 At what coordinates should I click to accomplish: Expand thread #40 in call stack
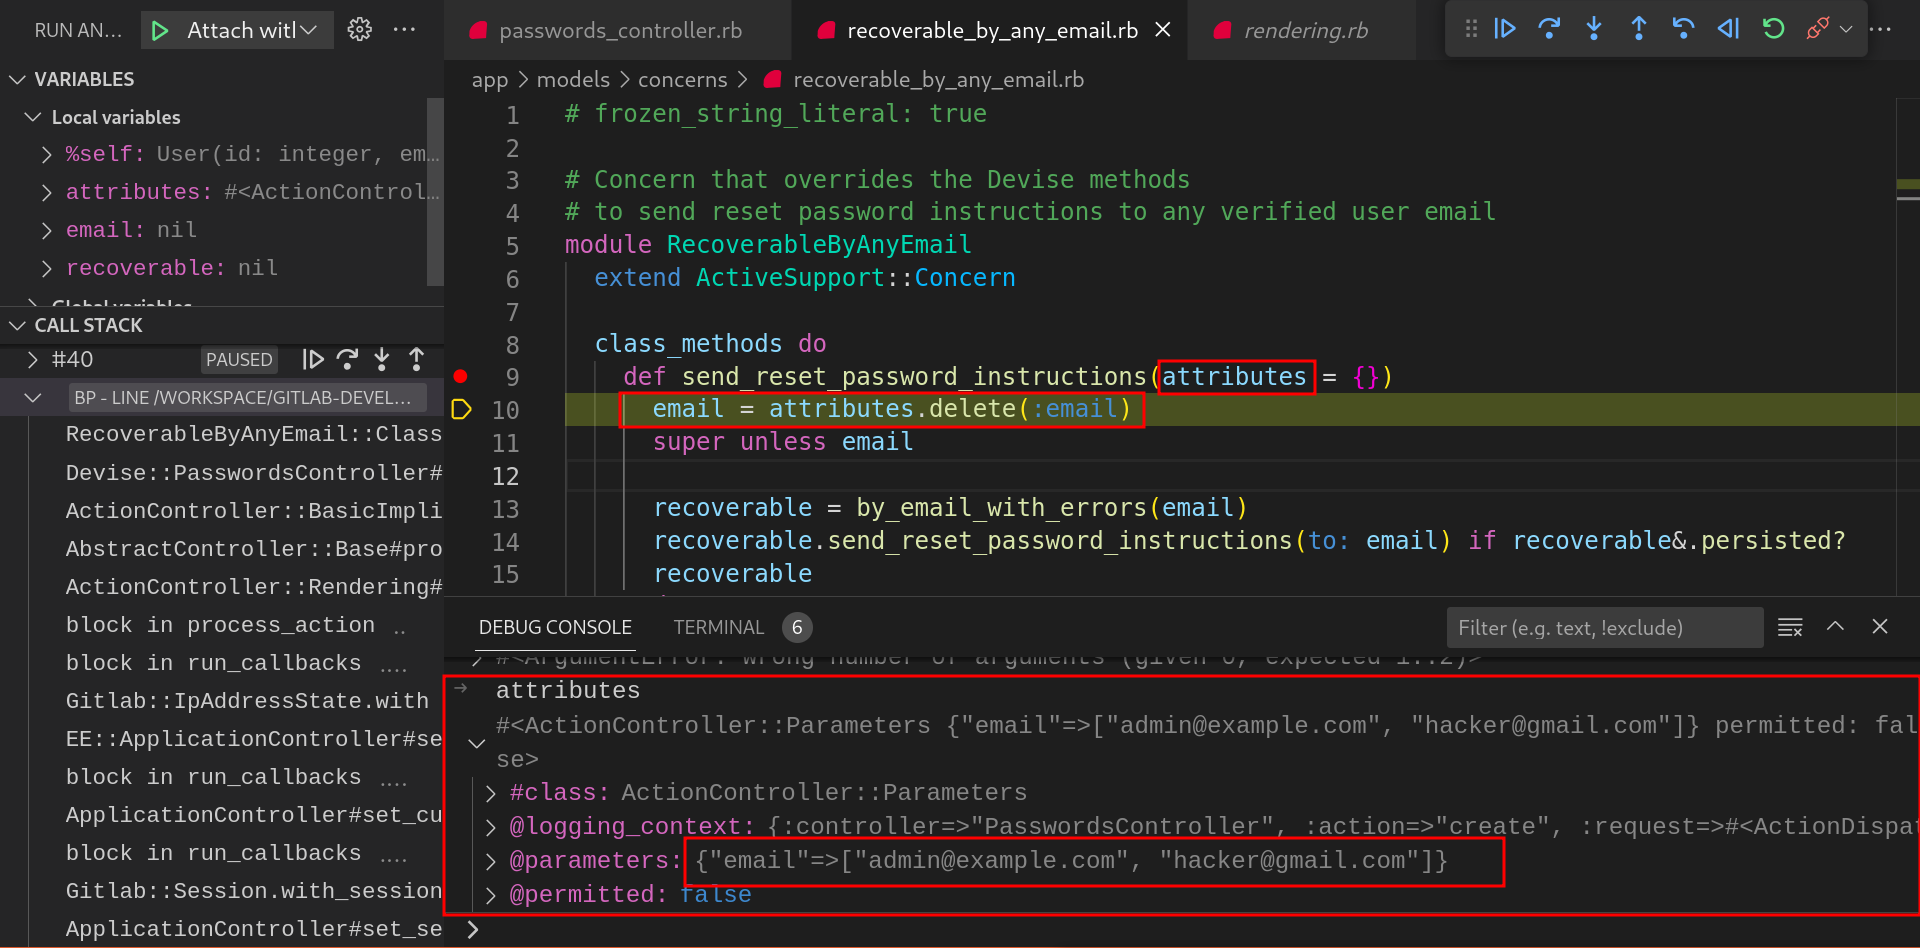(33, 359)
